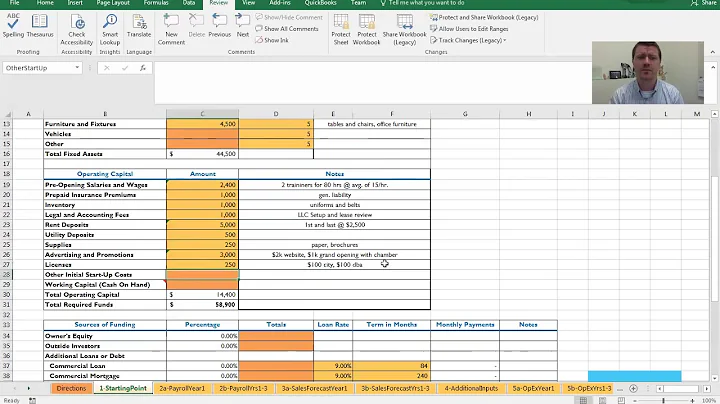This screenshot has width=720, height=404.
Task: Click Tell me what you want to do
Action: coord(422,3)
